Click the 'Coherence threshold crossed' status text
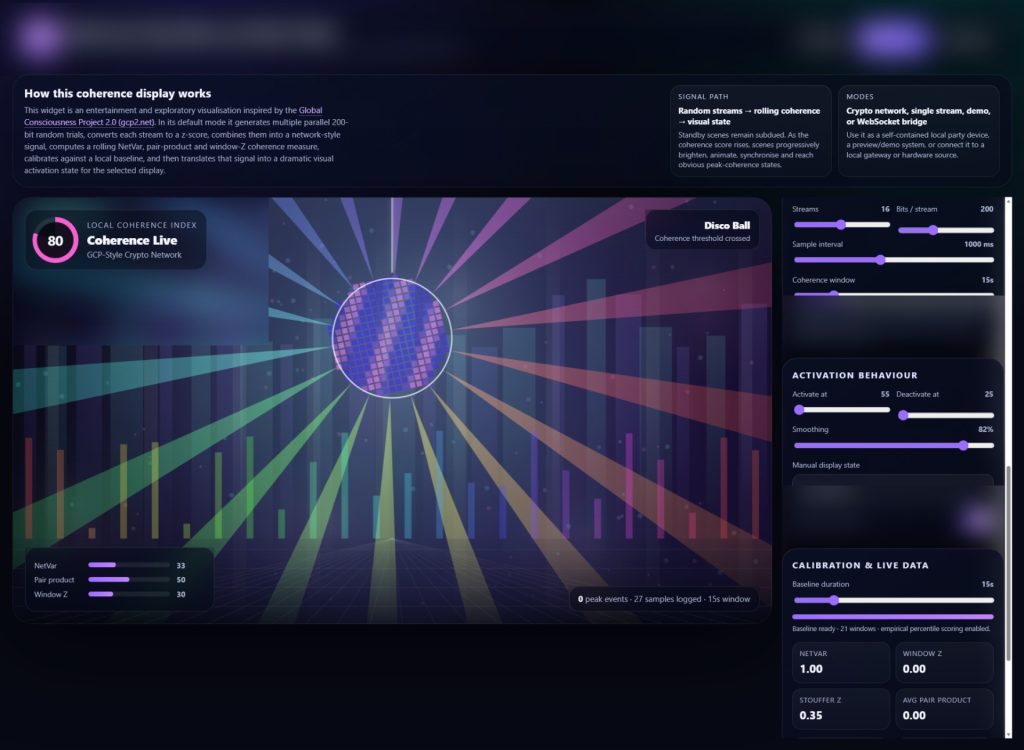 click(702, 238)
